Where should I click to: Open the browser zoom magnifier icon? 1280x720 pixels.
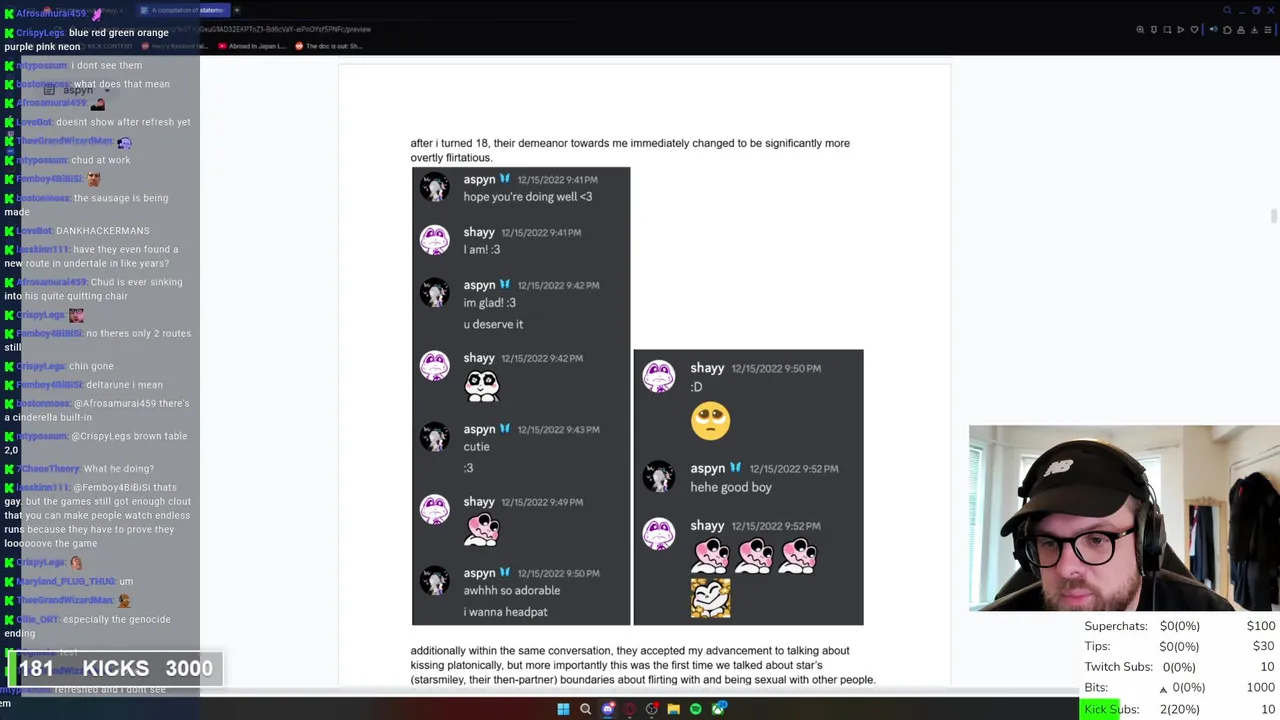coord(1140,30)
